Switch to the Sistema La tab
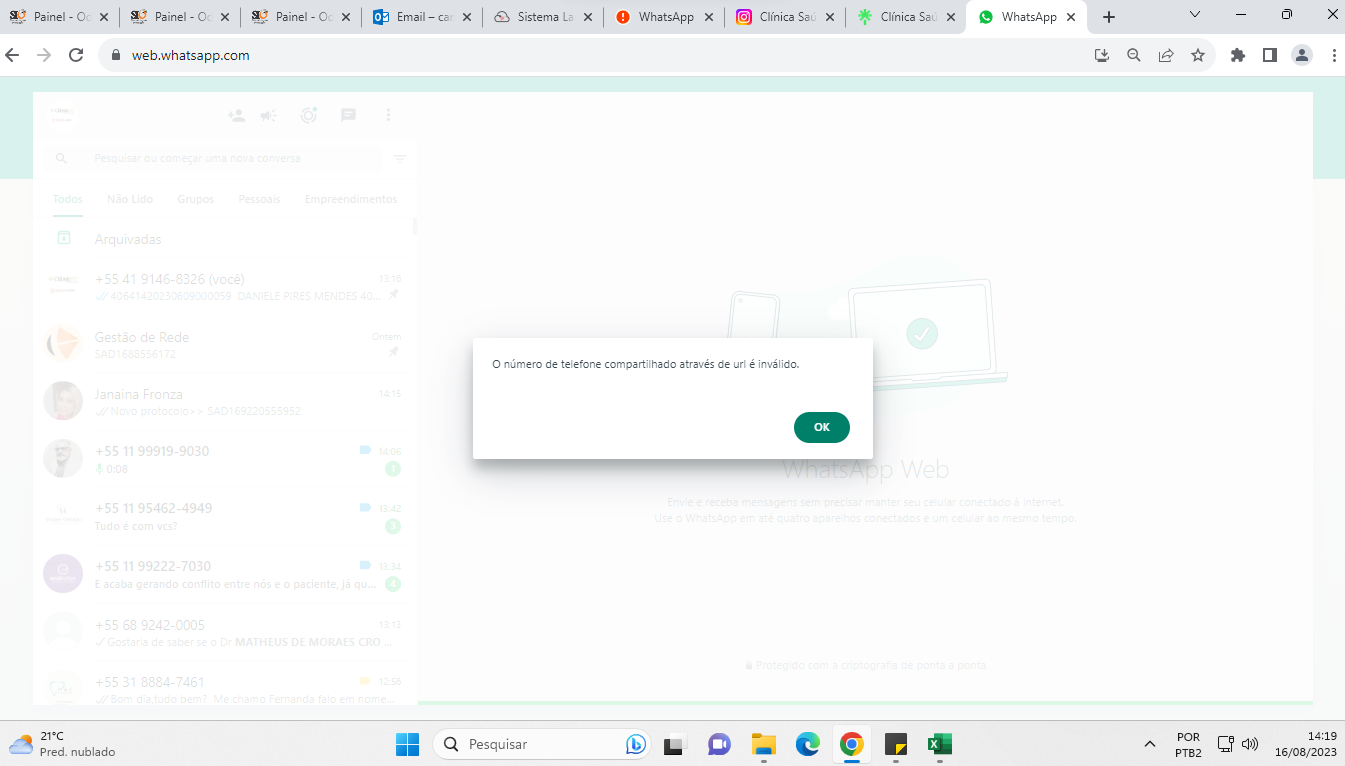 click(542, 17)
